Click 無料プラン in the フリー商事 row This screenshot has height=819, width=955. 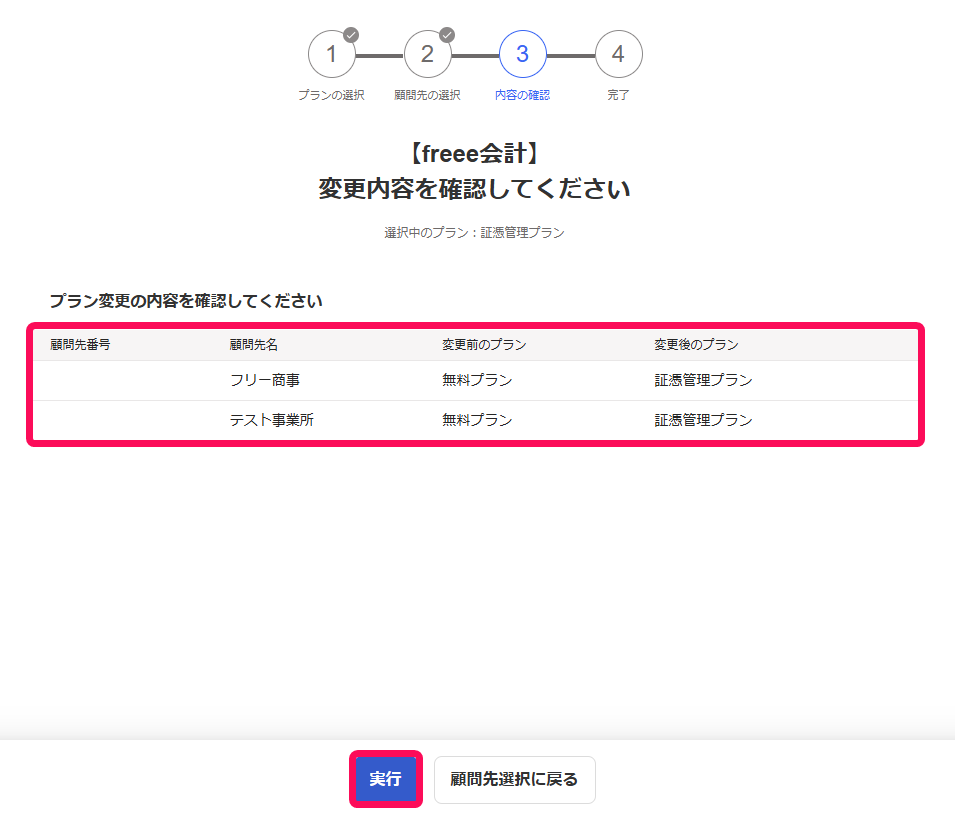click(478, 380)
